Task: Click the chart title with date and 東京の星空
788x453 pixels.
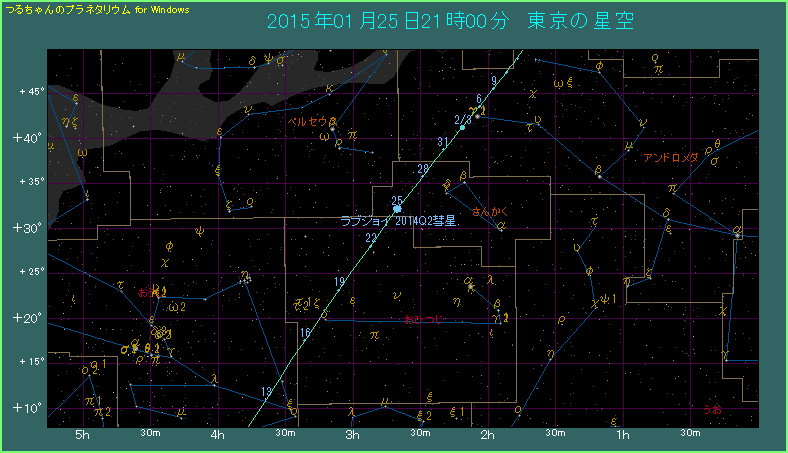Action: pos(451,21)
